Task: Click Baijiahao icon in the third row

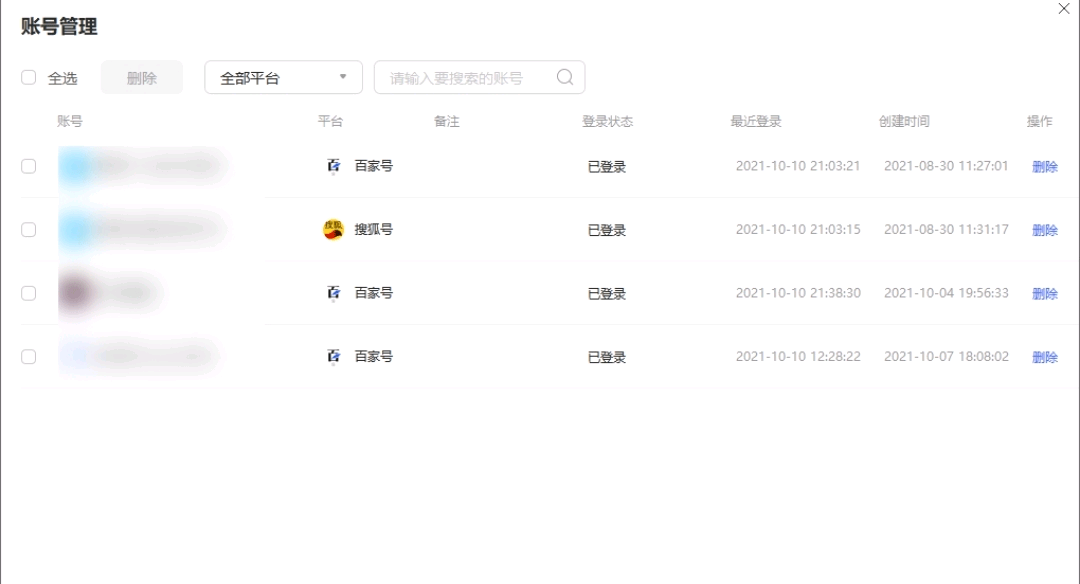Action: click(334, 293)
